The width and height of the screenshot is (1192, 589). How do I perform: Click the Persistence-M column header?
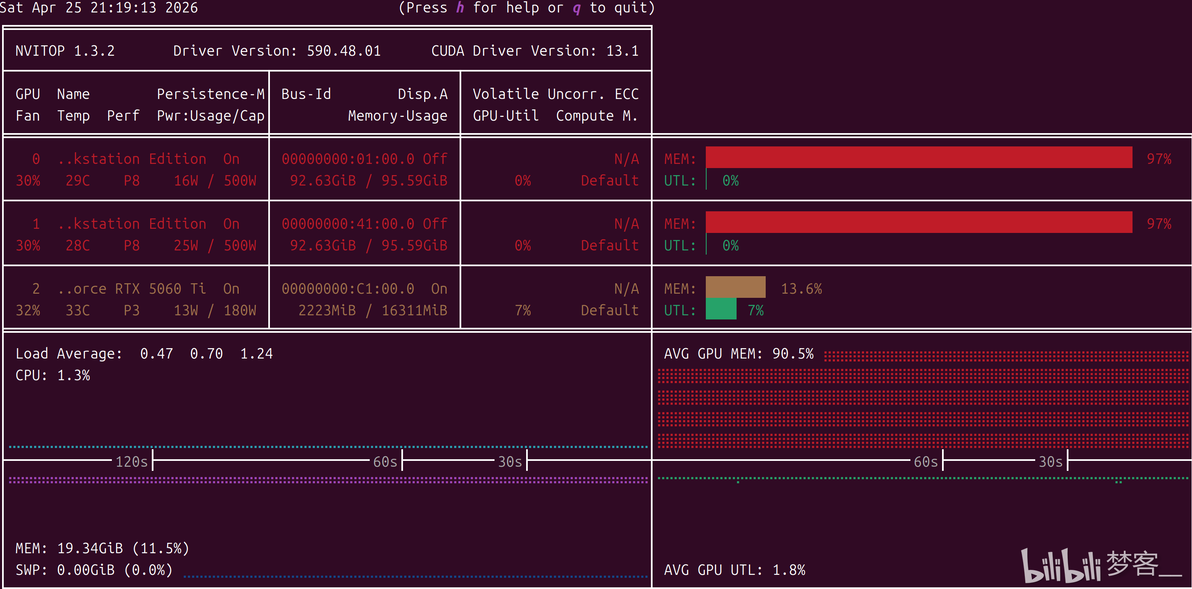point(211,94)
